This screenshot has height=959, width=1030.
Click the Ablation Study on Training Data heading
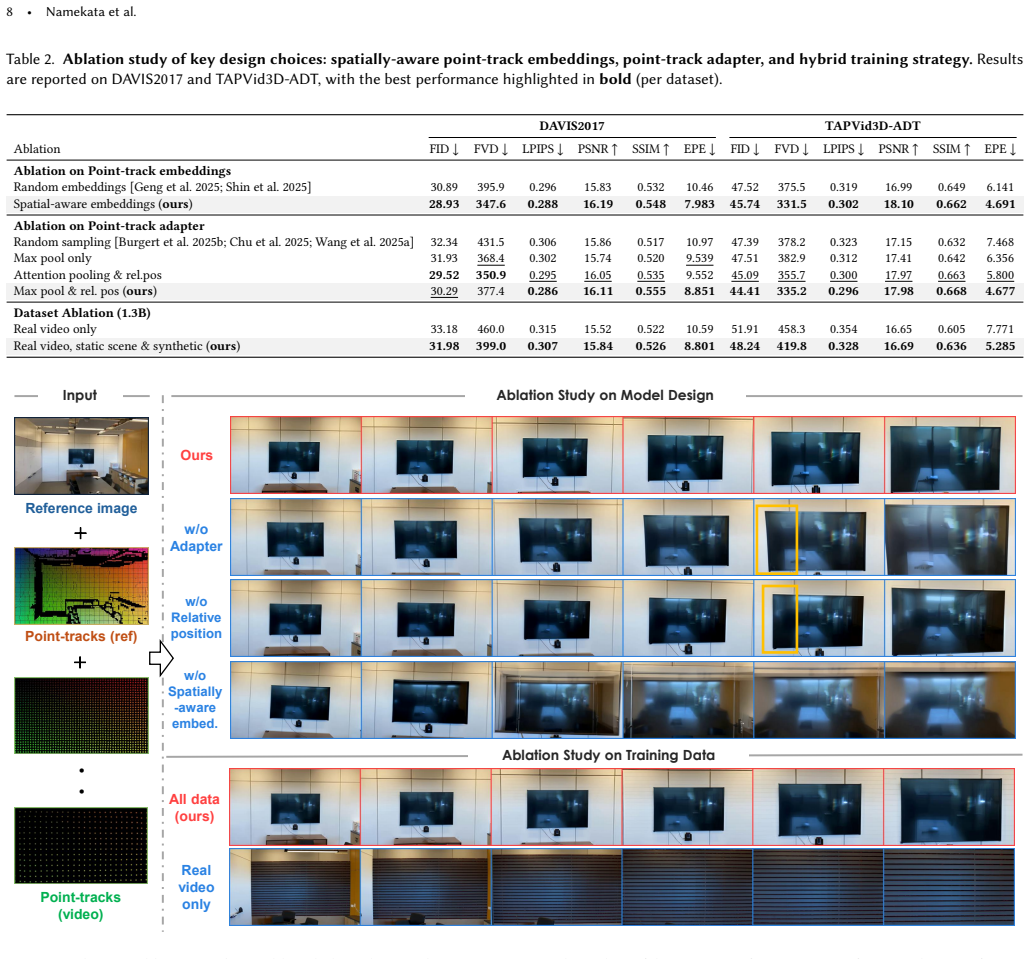pyautogui.click(x=608, y=755)
